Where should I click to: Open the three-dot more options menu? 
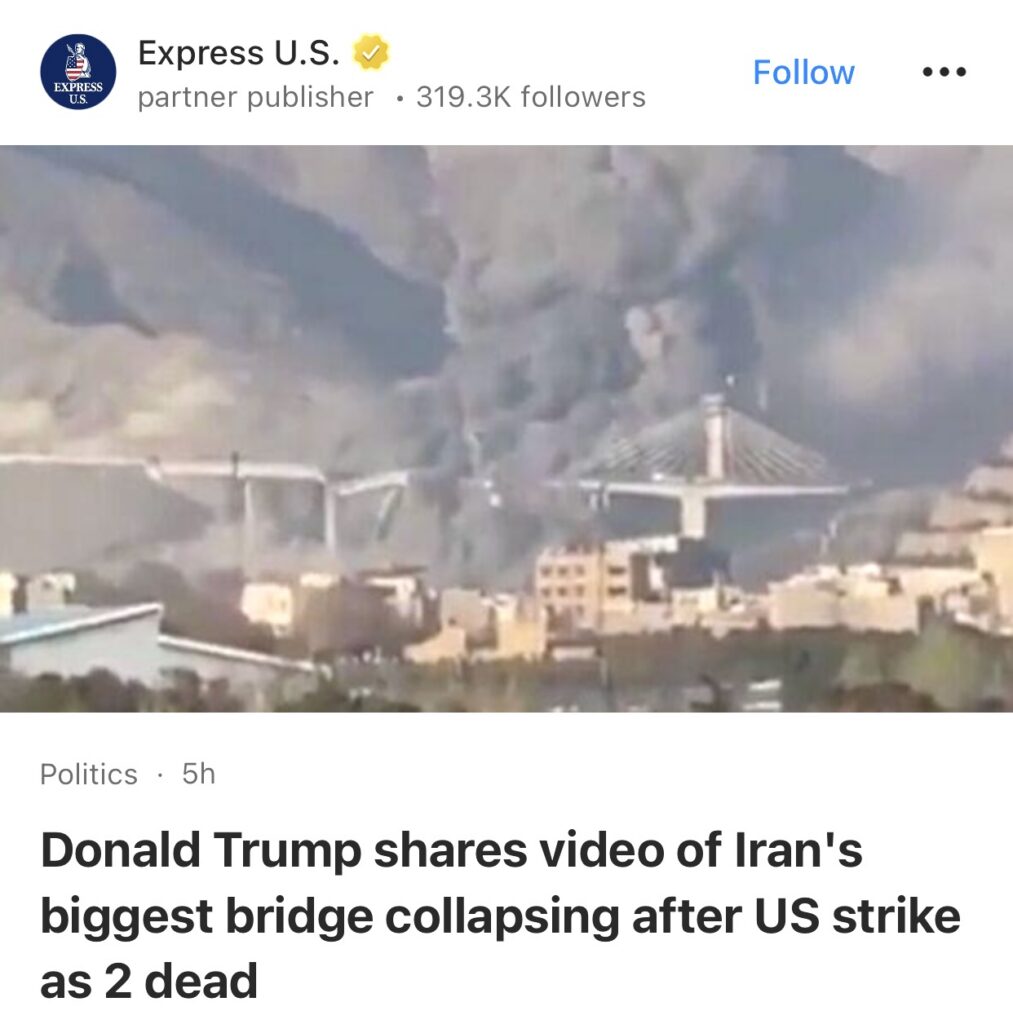point(944,72)
